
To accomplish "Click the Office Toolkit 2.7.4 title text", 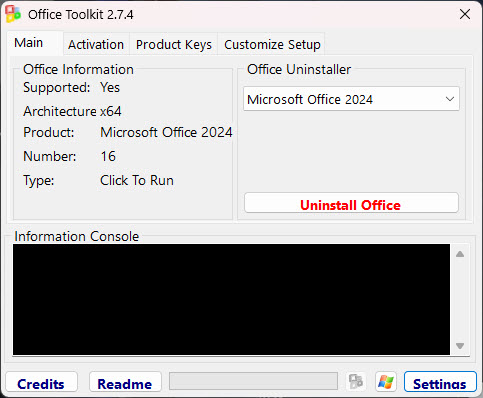I will pos(81,15).
